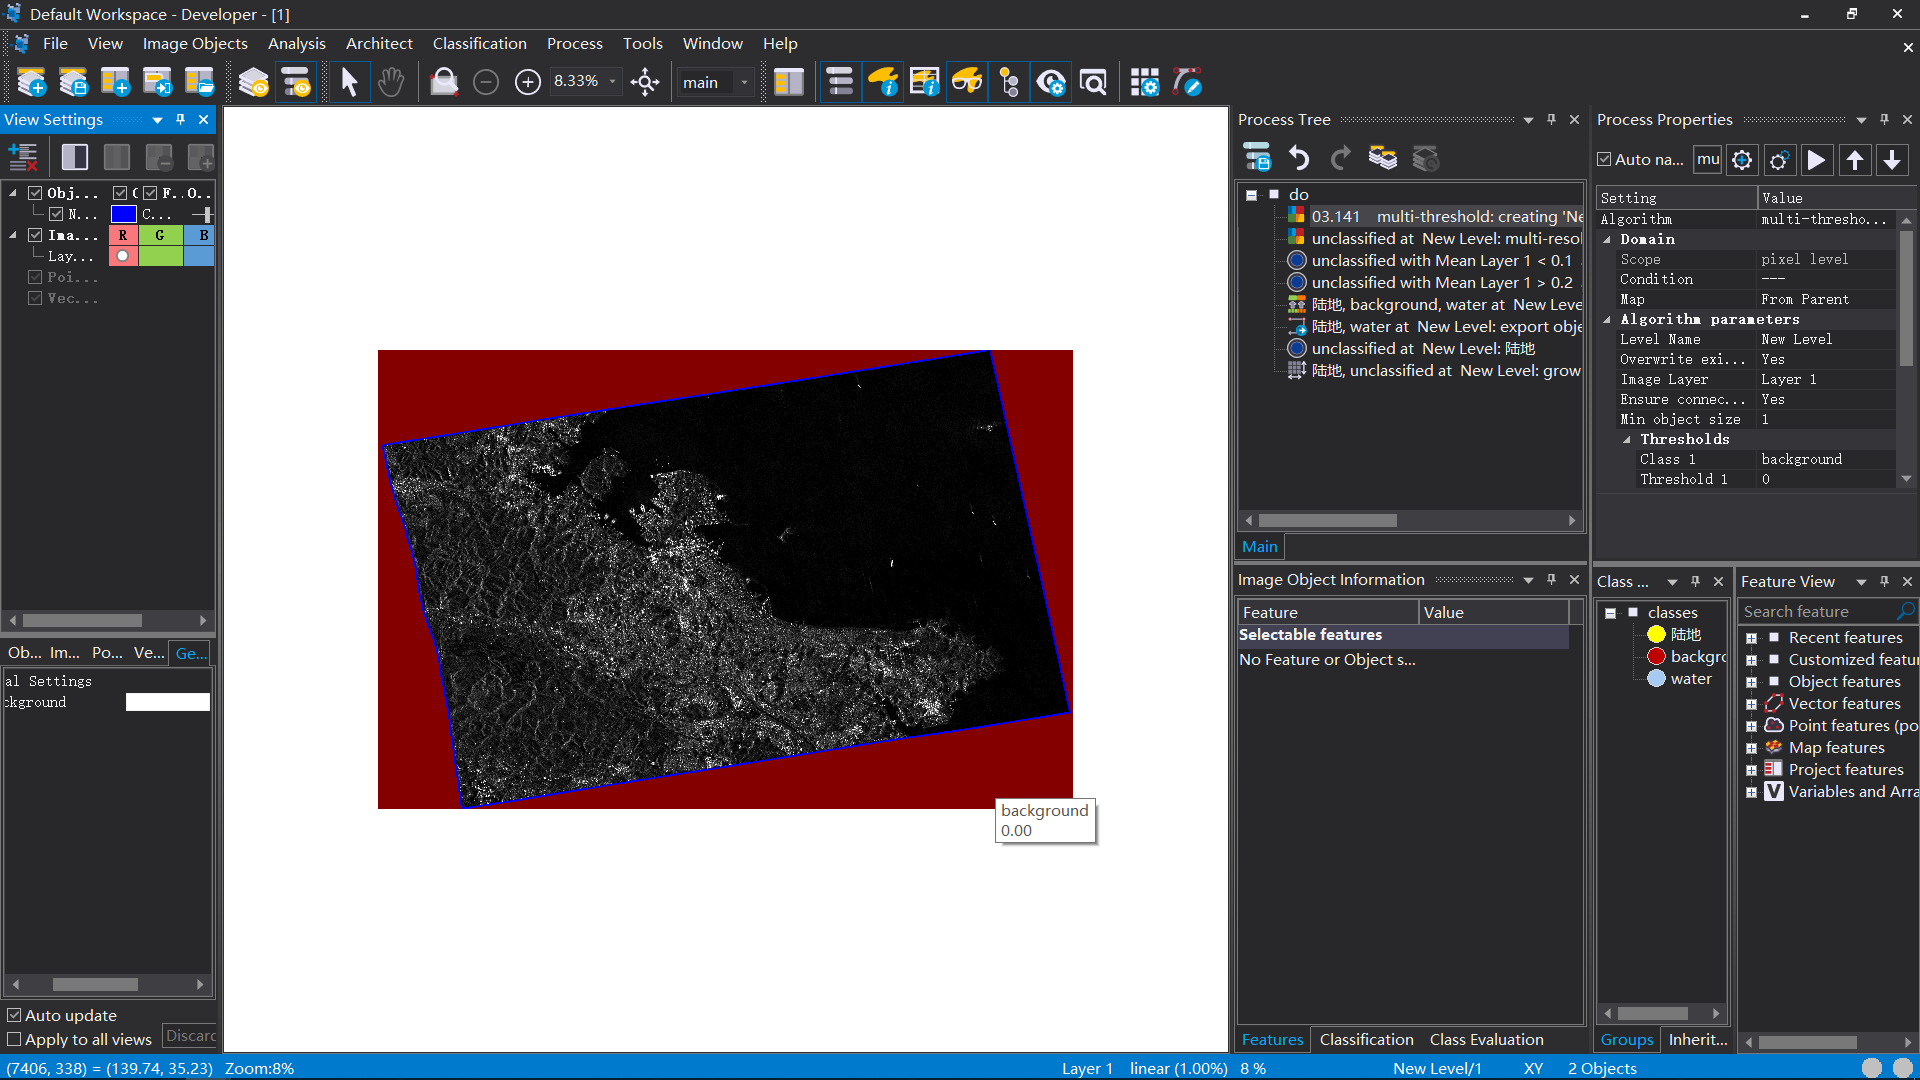Open the main map dropdown
This screenshot has width=1920, height=1080.
click(743, 82)
